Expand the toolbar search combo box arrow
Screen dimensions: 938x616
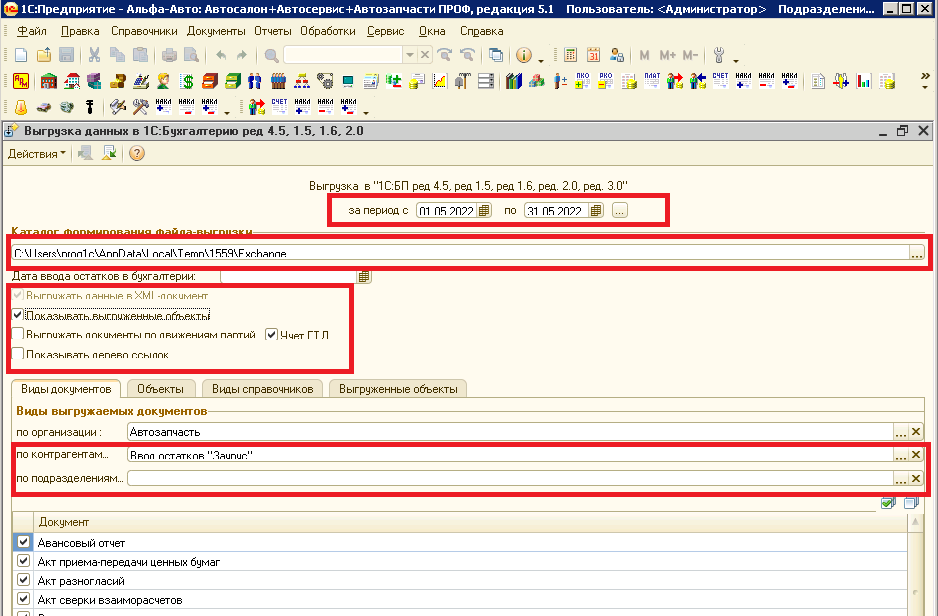click(410, 56)
